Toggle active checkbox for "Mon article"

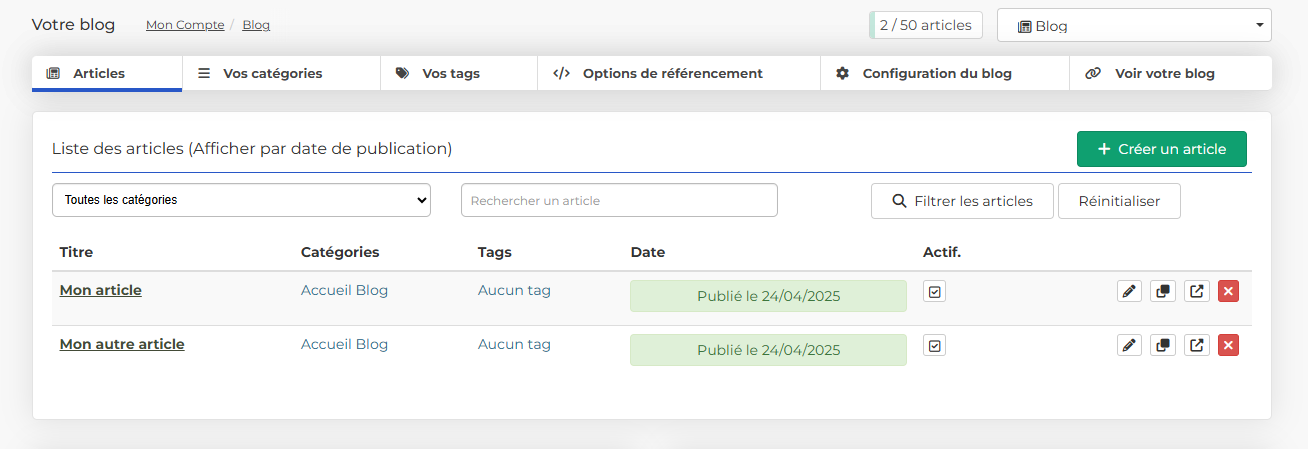tap(934, 291)
